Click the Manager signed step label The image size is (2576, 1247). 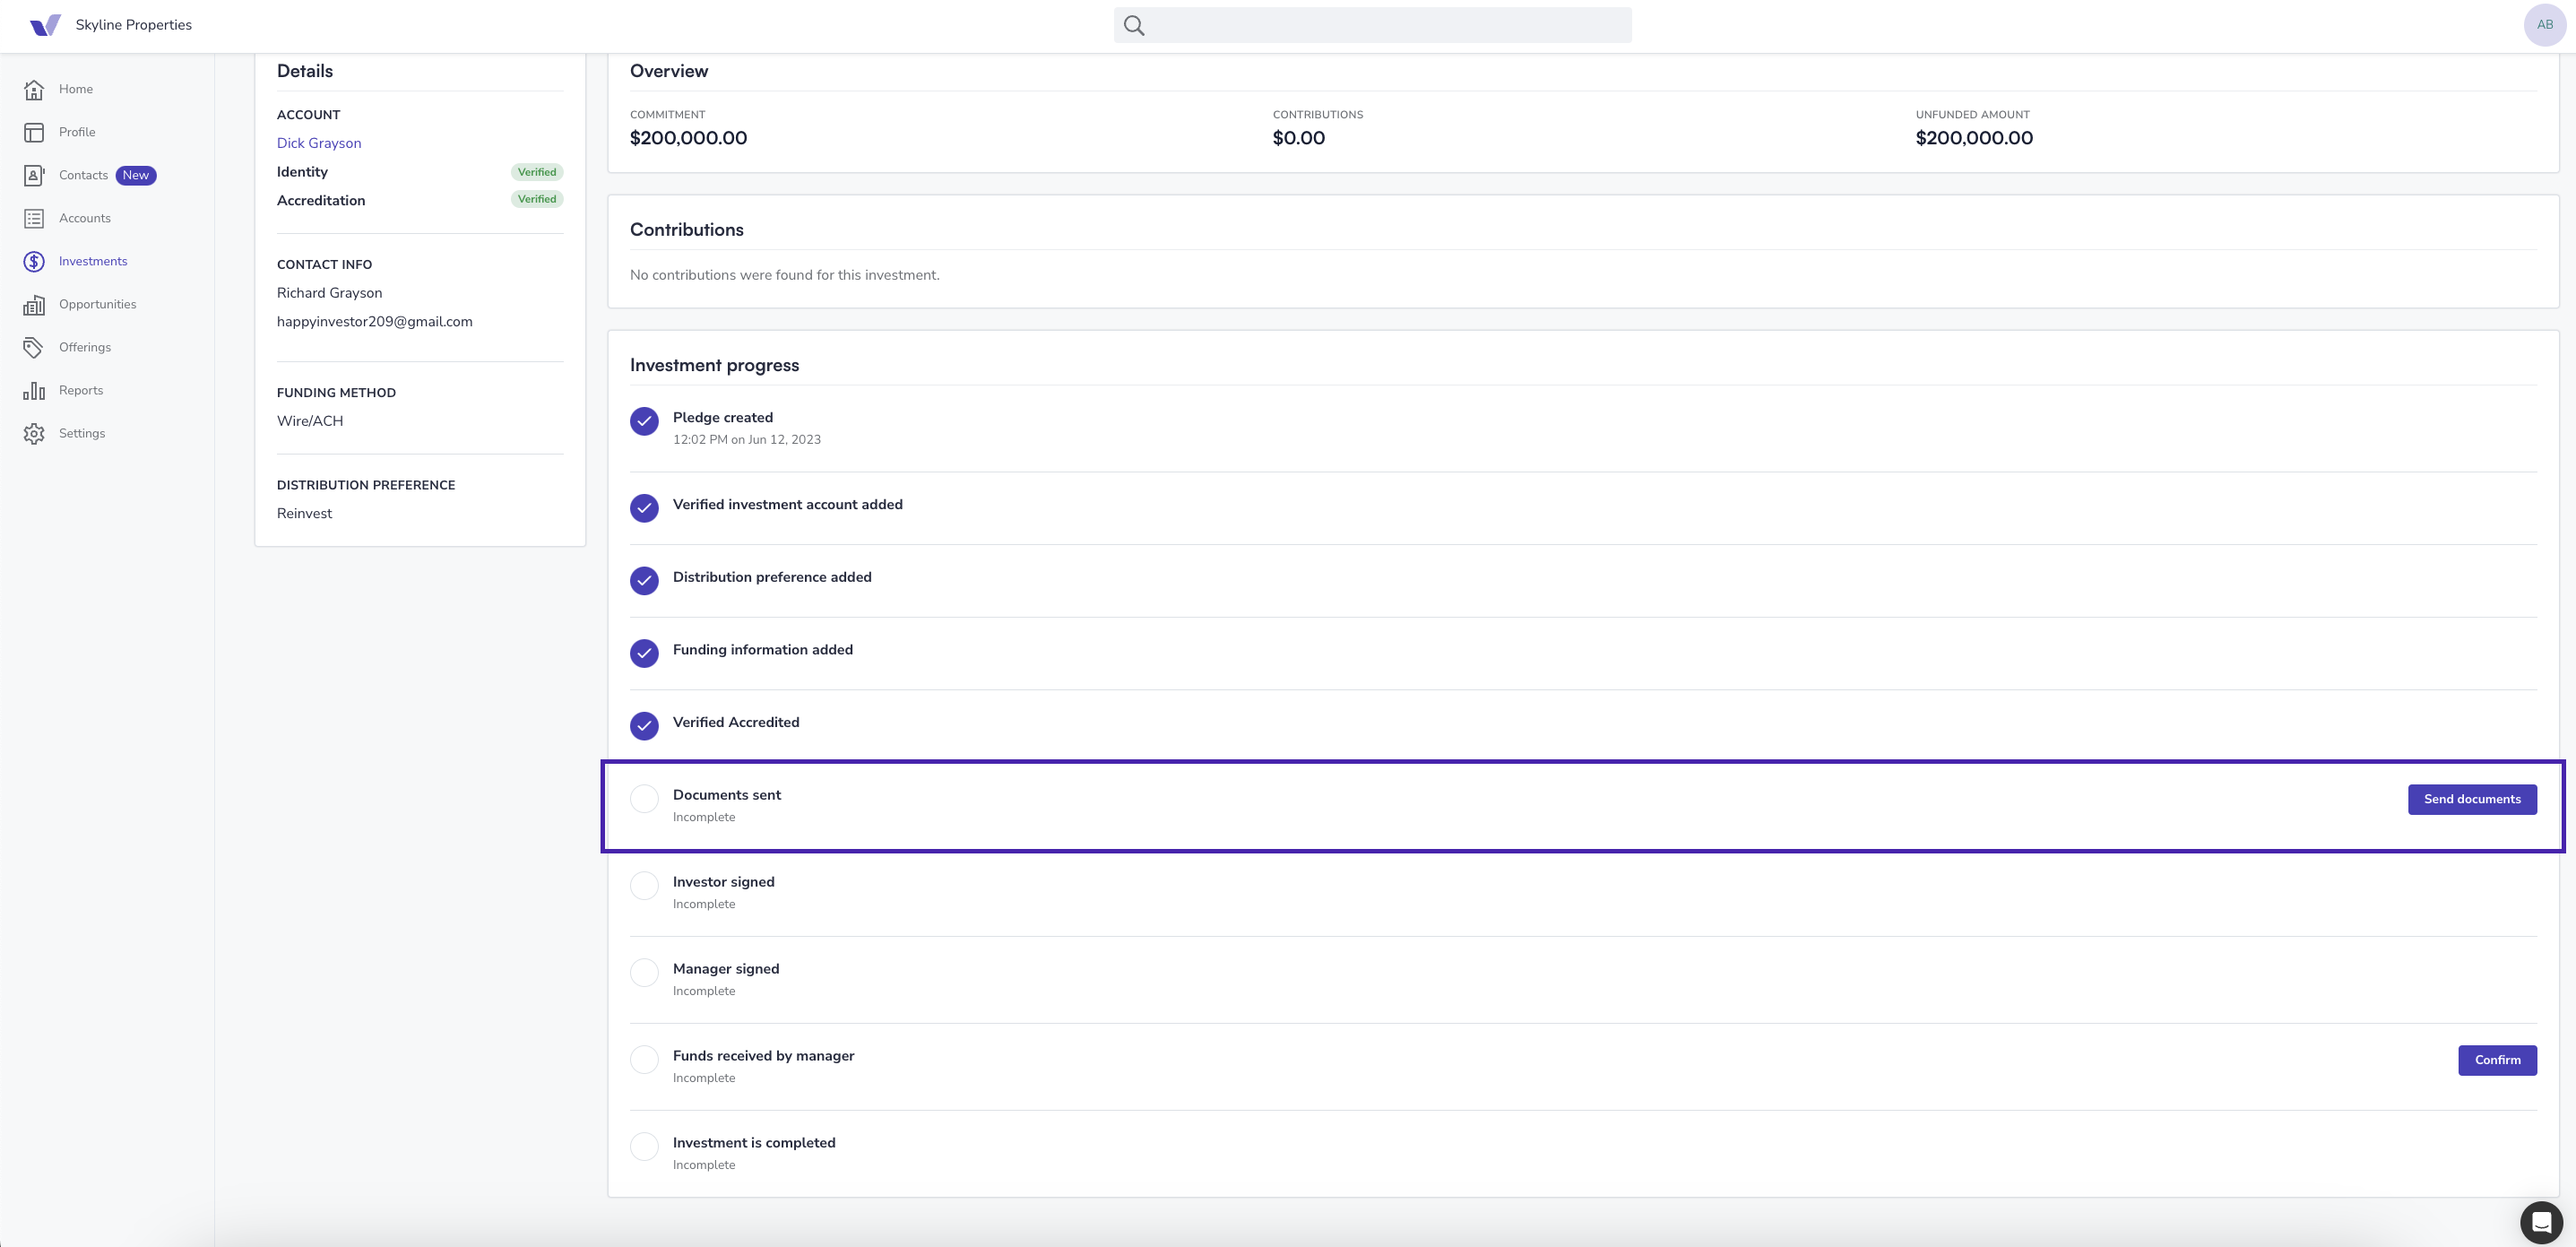[726, 969]
